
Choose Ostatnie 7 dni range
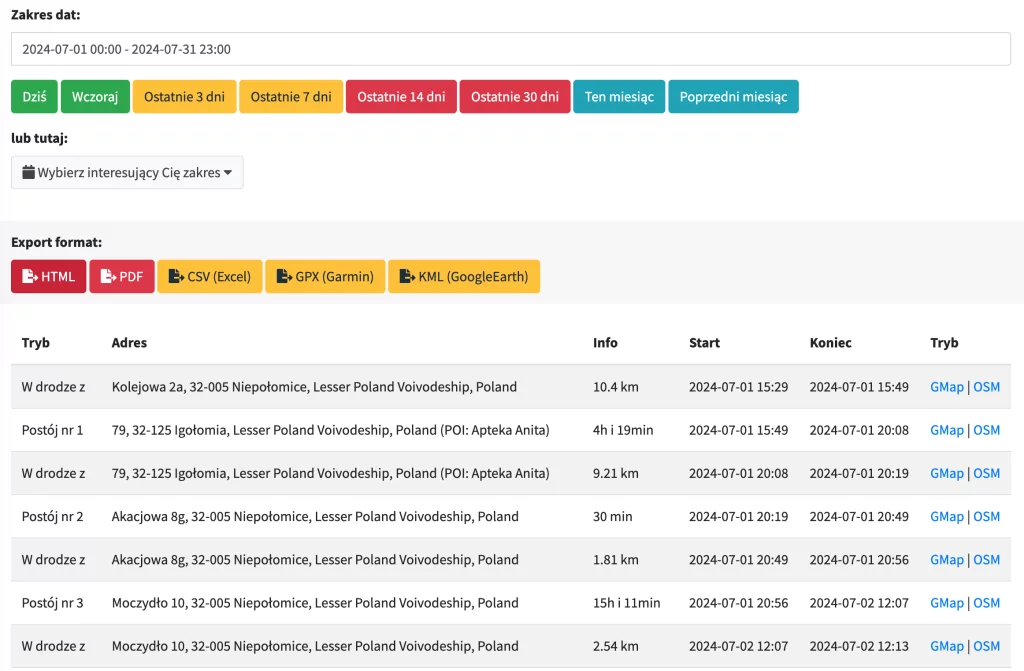[x=291, y=97]
